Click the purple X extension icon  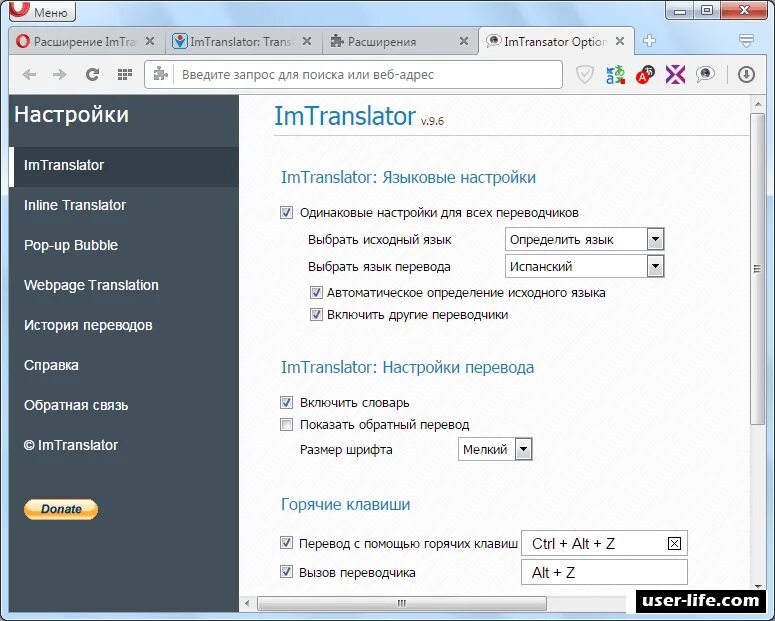(675, 75)
